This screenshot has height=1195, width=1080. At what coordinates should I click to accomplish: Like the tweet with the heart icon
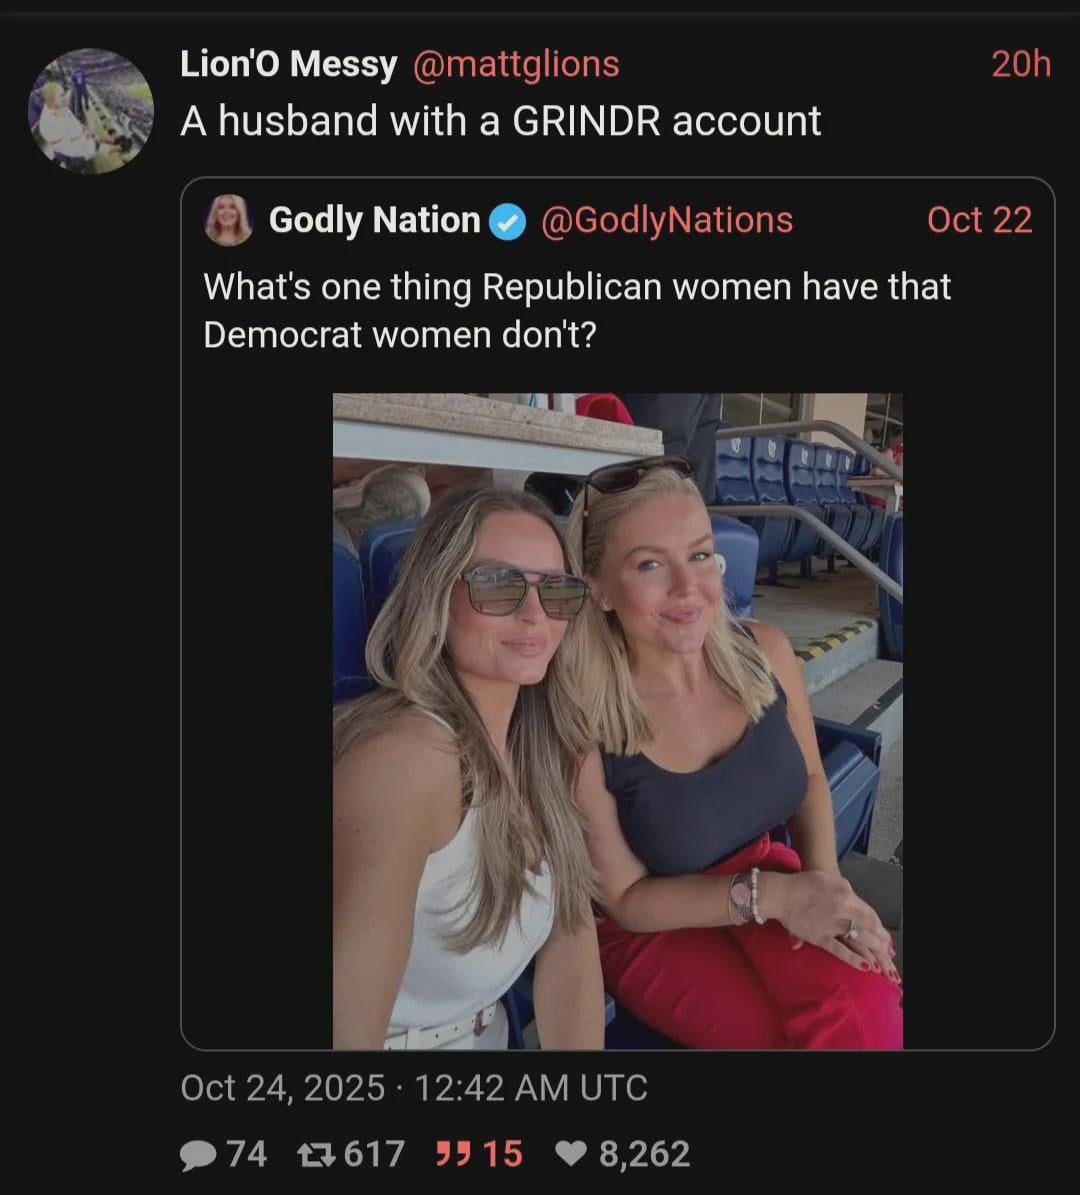click(571, 1155)
